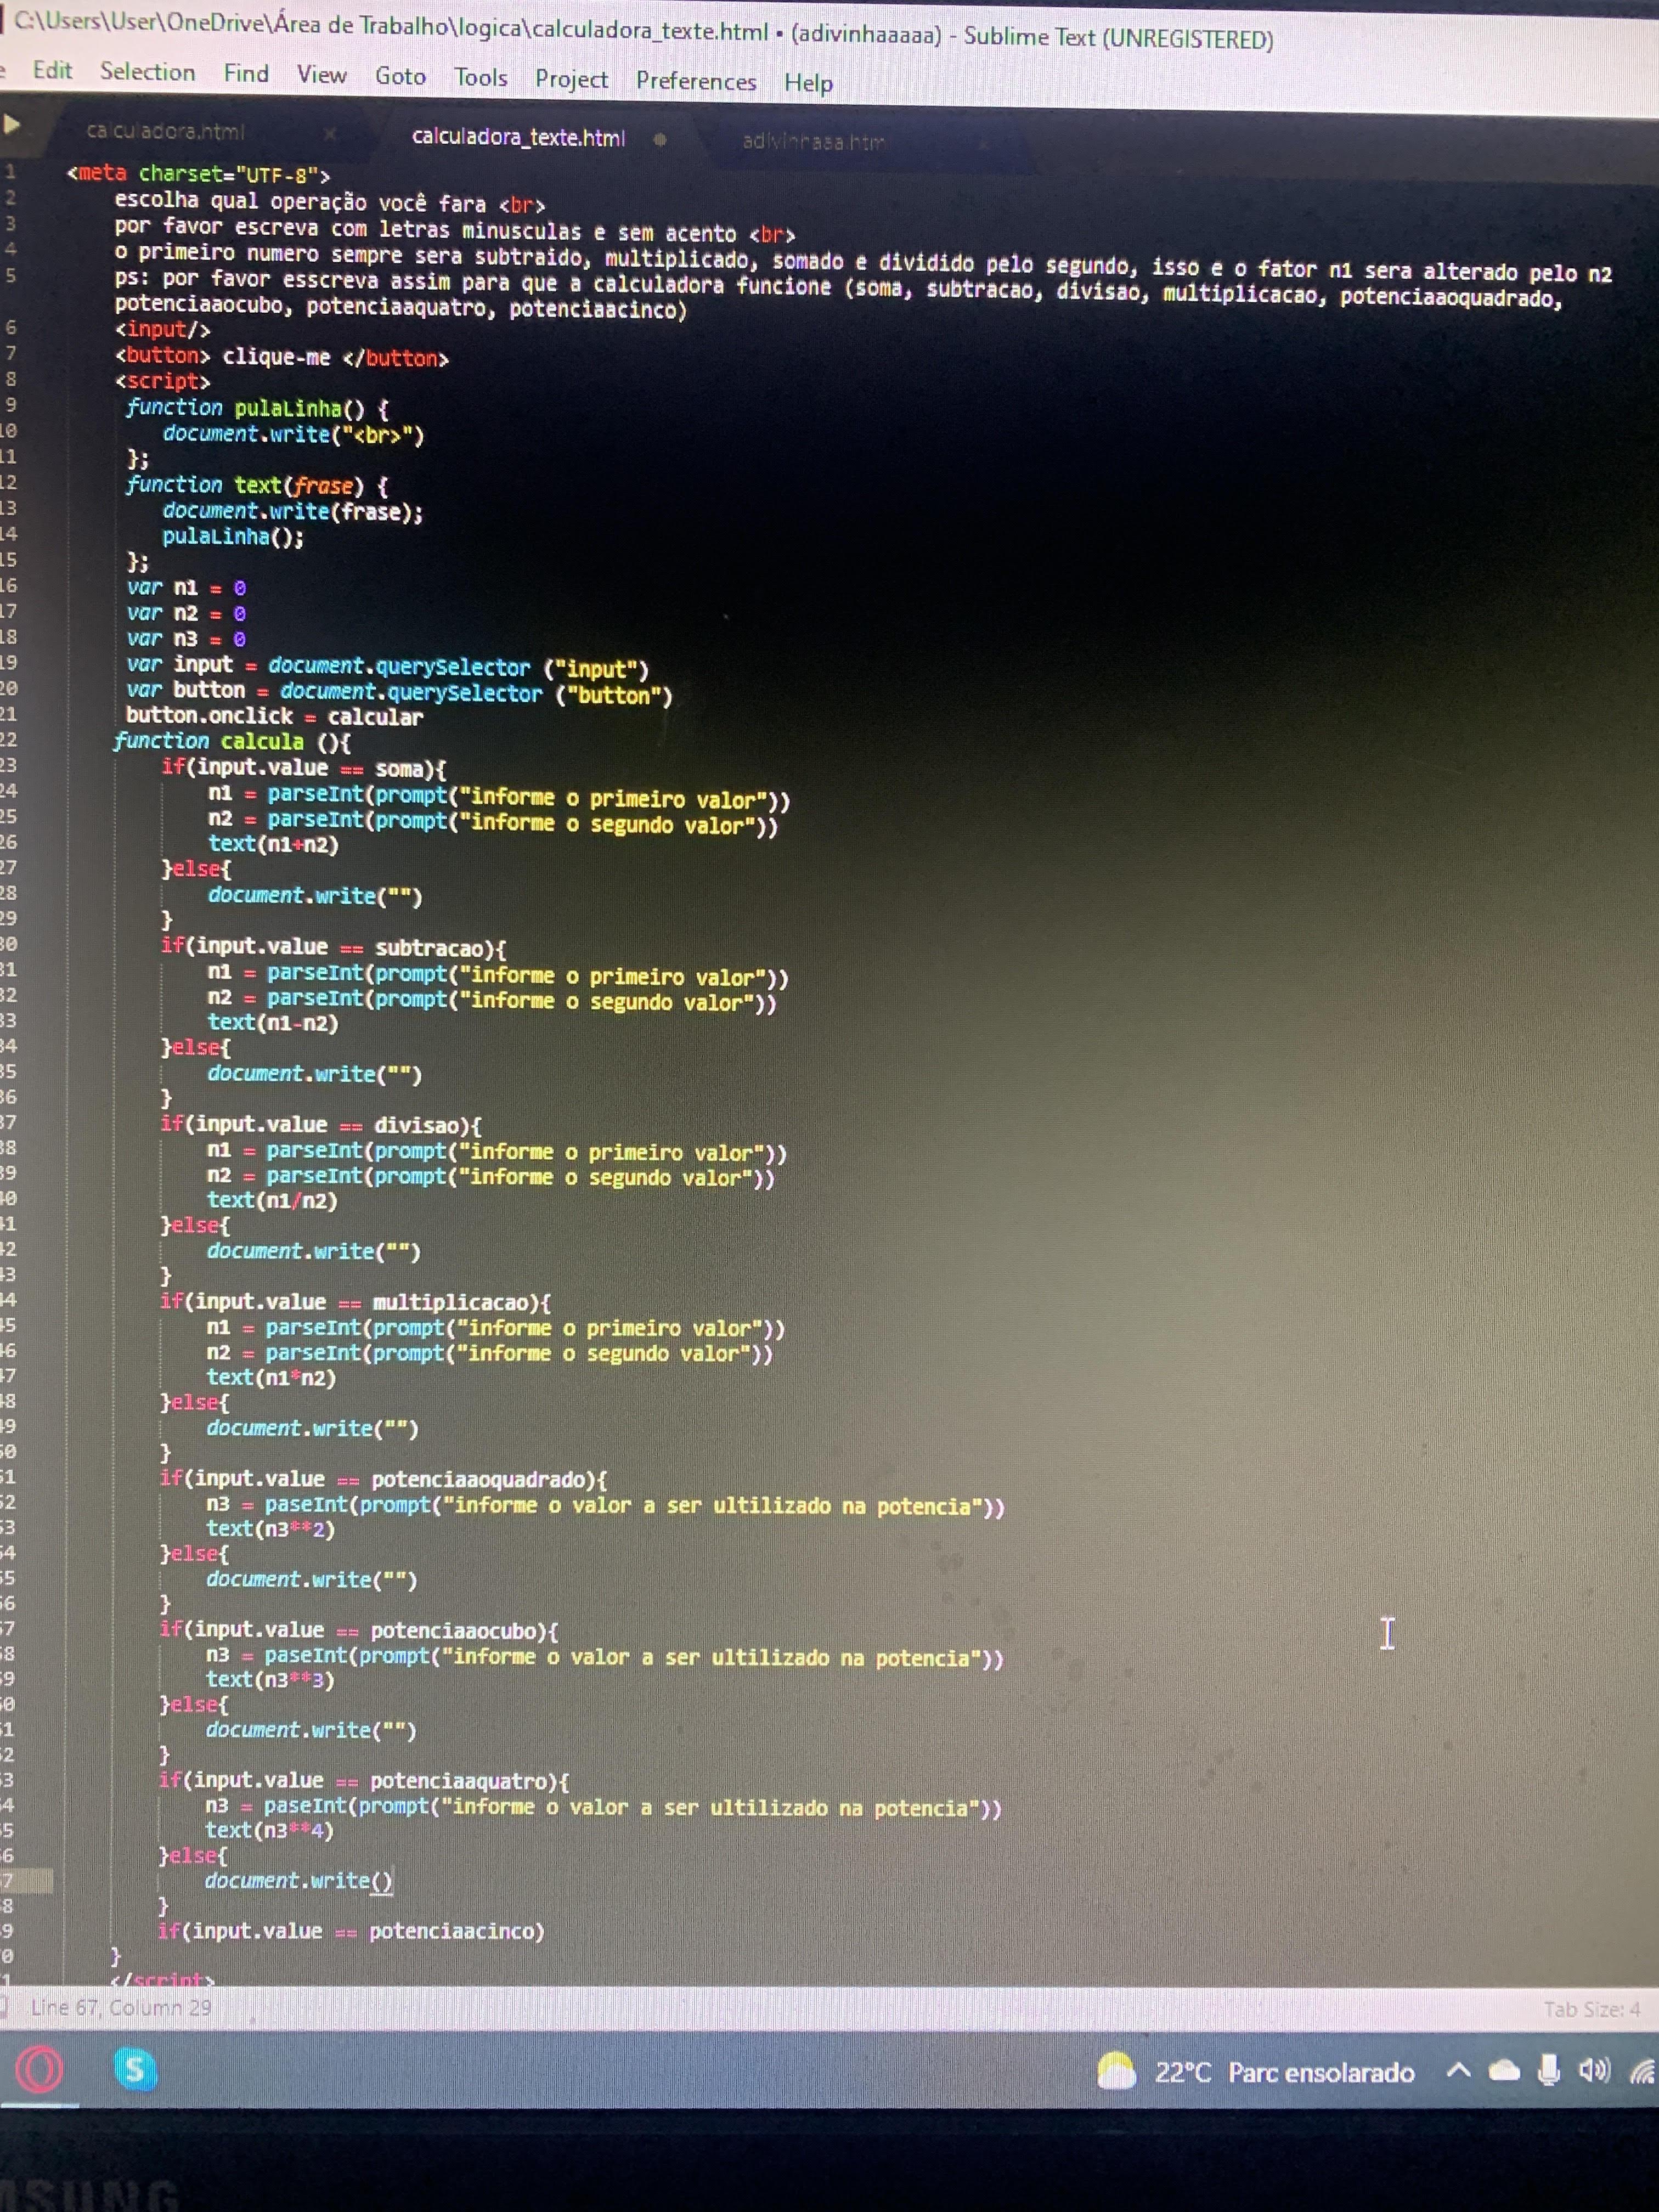The height and width of the screenshot is (2212, 1659).
Task: Open the Tools menu
Action: point(481,78)
